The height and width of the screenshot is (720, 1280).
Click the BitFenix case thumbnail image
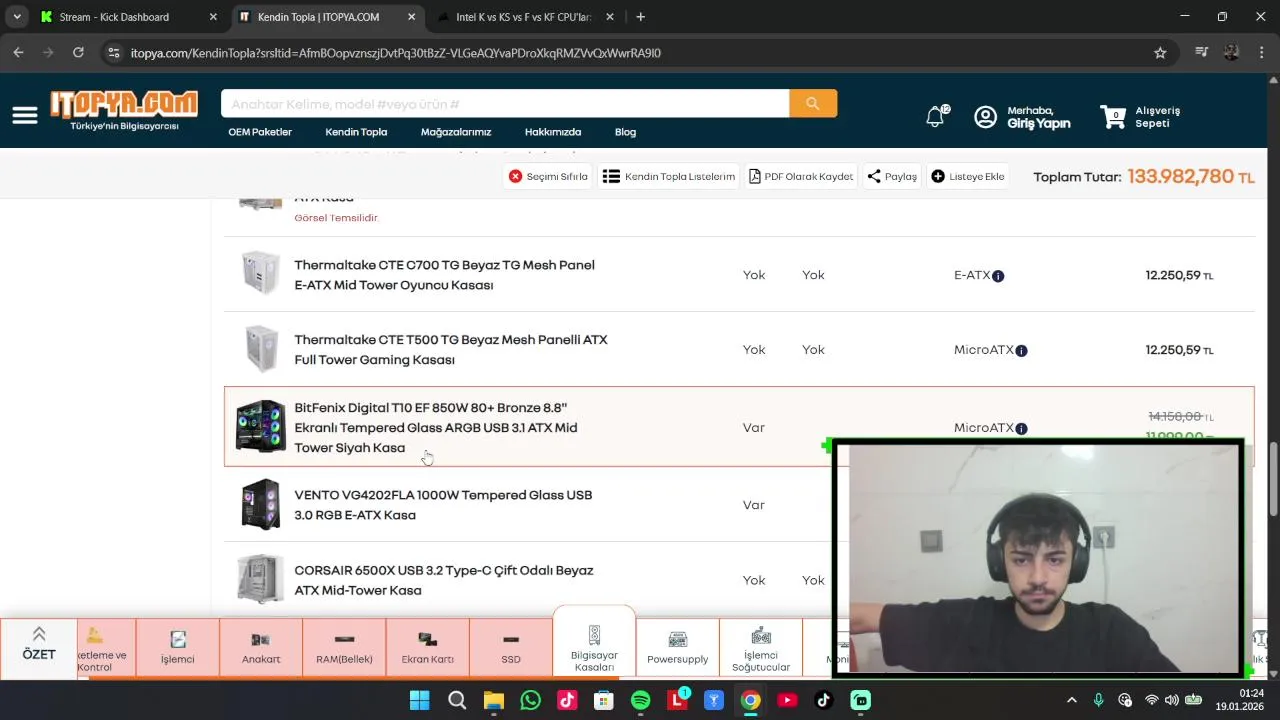(261, 427)
